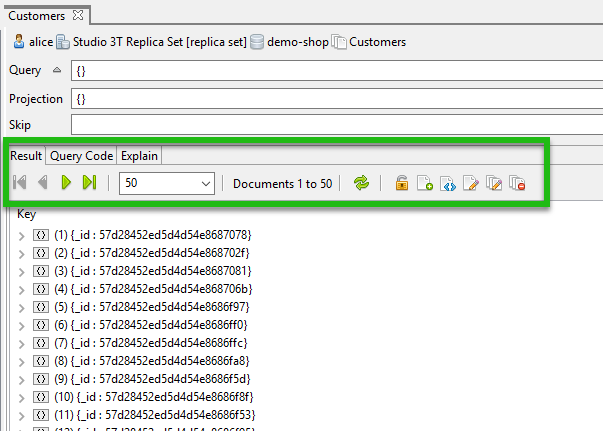Select row (11) {_id : 57d28452ed5d4d54e8686f53}
The height and width of the screenshot is (431, 603).
click(155, 415)
